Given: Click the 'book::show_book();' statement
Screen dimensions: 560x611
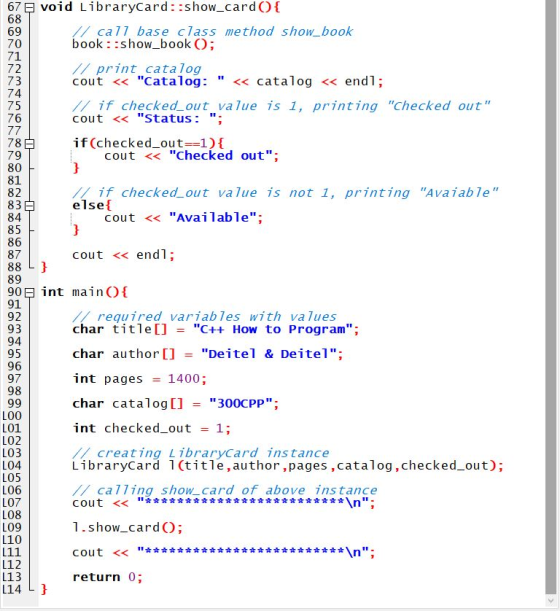Looking at the screenshot, I should (143, 44).
